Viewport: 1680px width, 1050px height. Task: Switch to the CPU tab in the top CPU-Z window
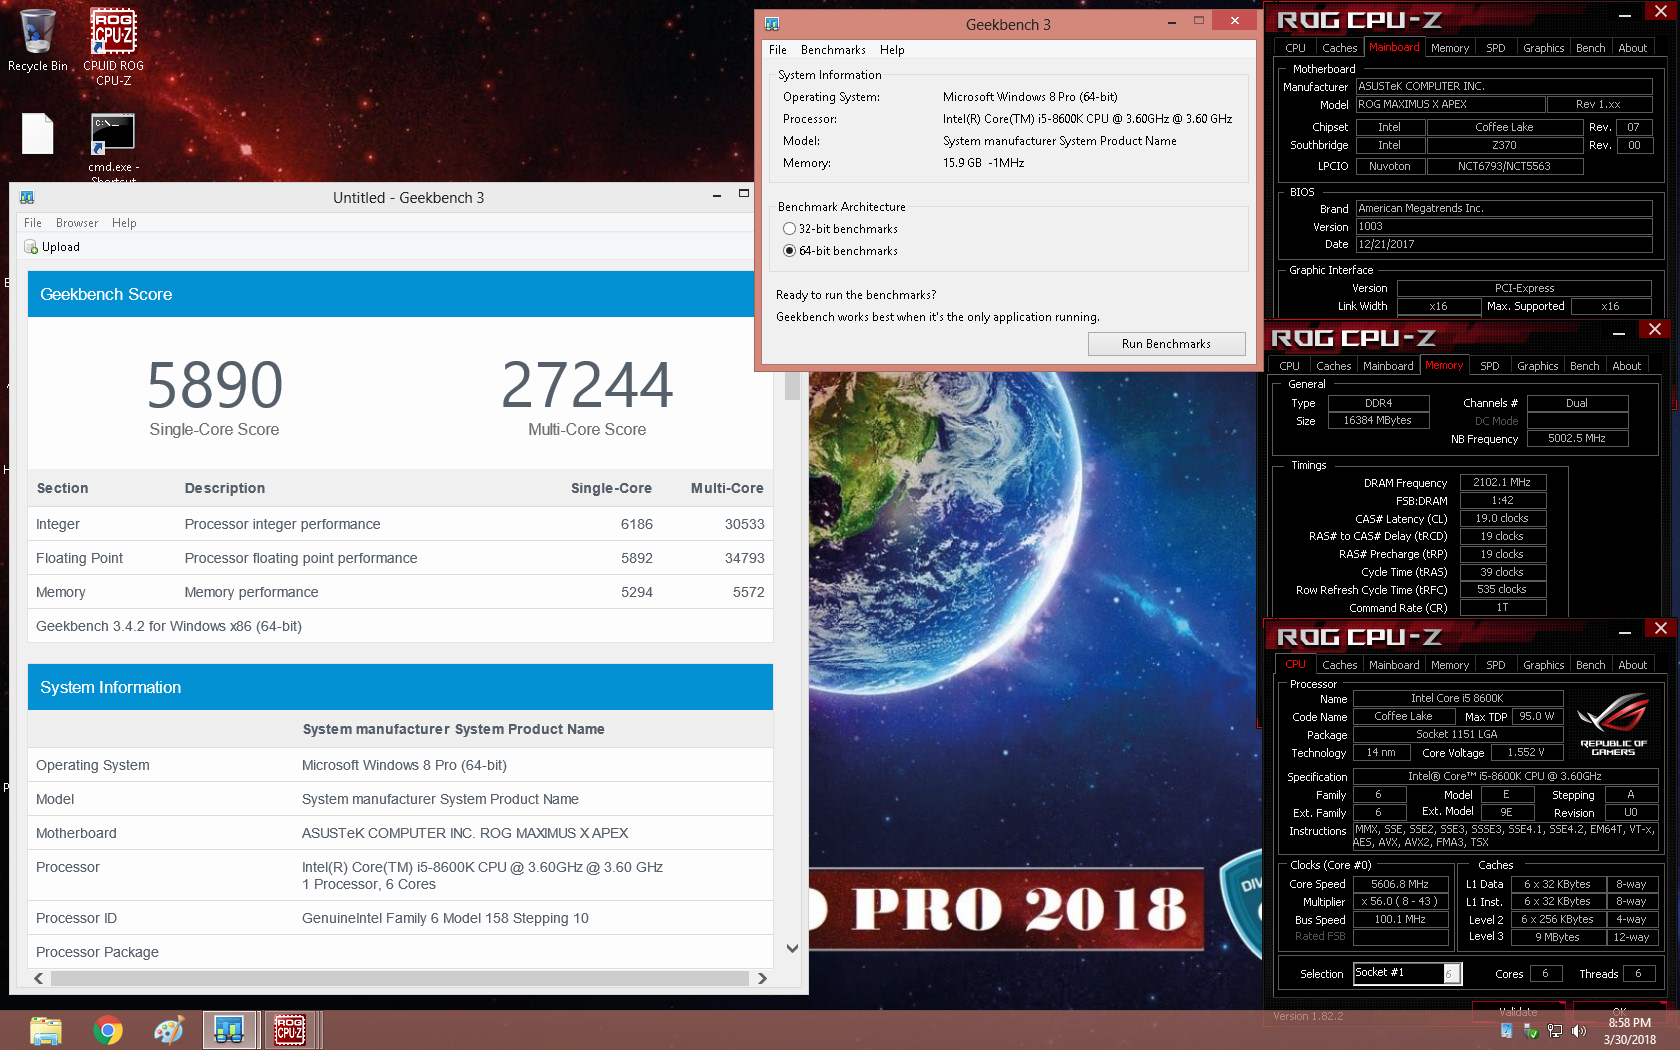coord(1295,48)
